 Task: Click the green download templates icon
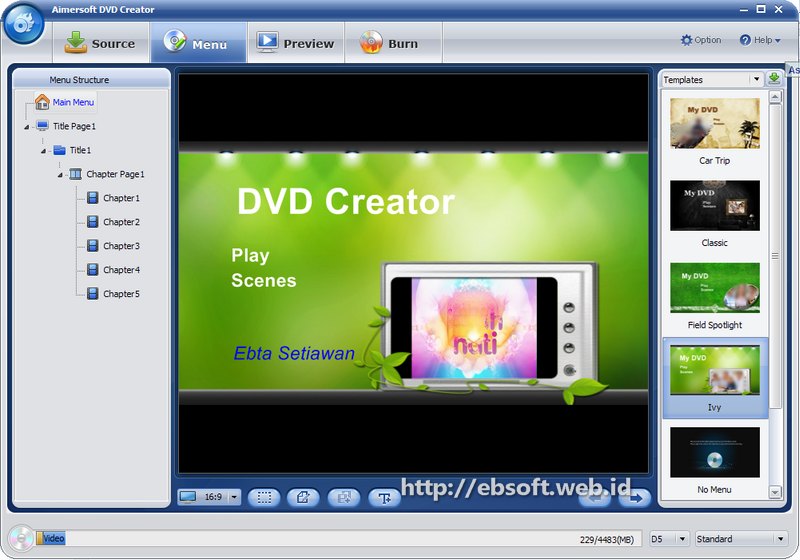coord(774,79)
